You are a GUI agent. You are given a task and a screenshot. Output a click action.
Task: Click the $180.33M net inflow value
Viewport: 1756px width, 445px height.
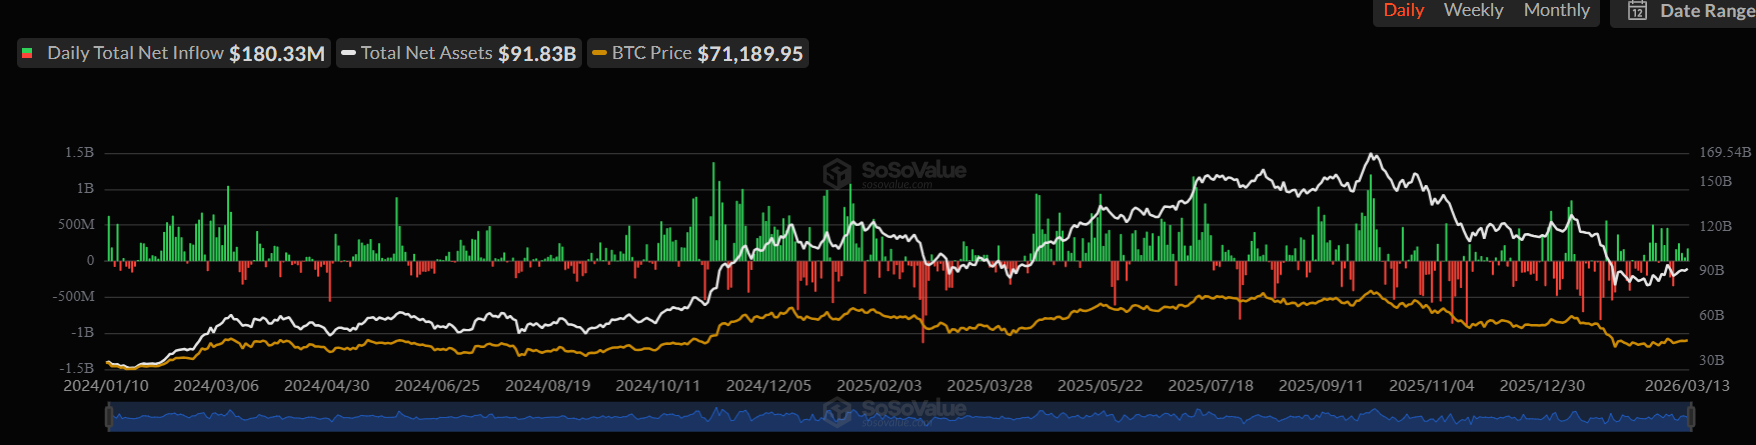click(277, 54)
